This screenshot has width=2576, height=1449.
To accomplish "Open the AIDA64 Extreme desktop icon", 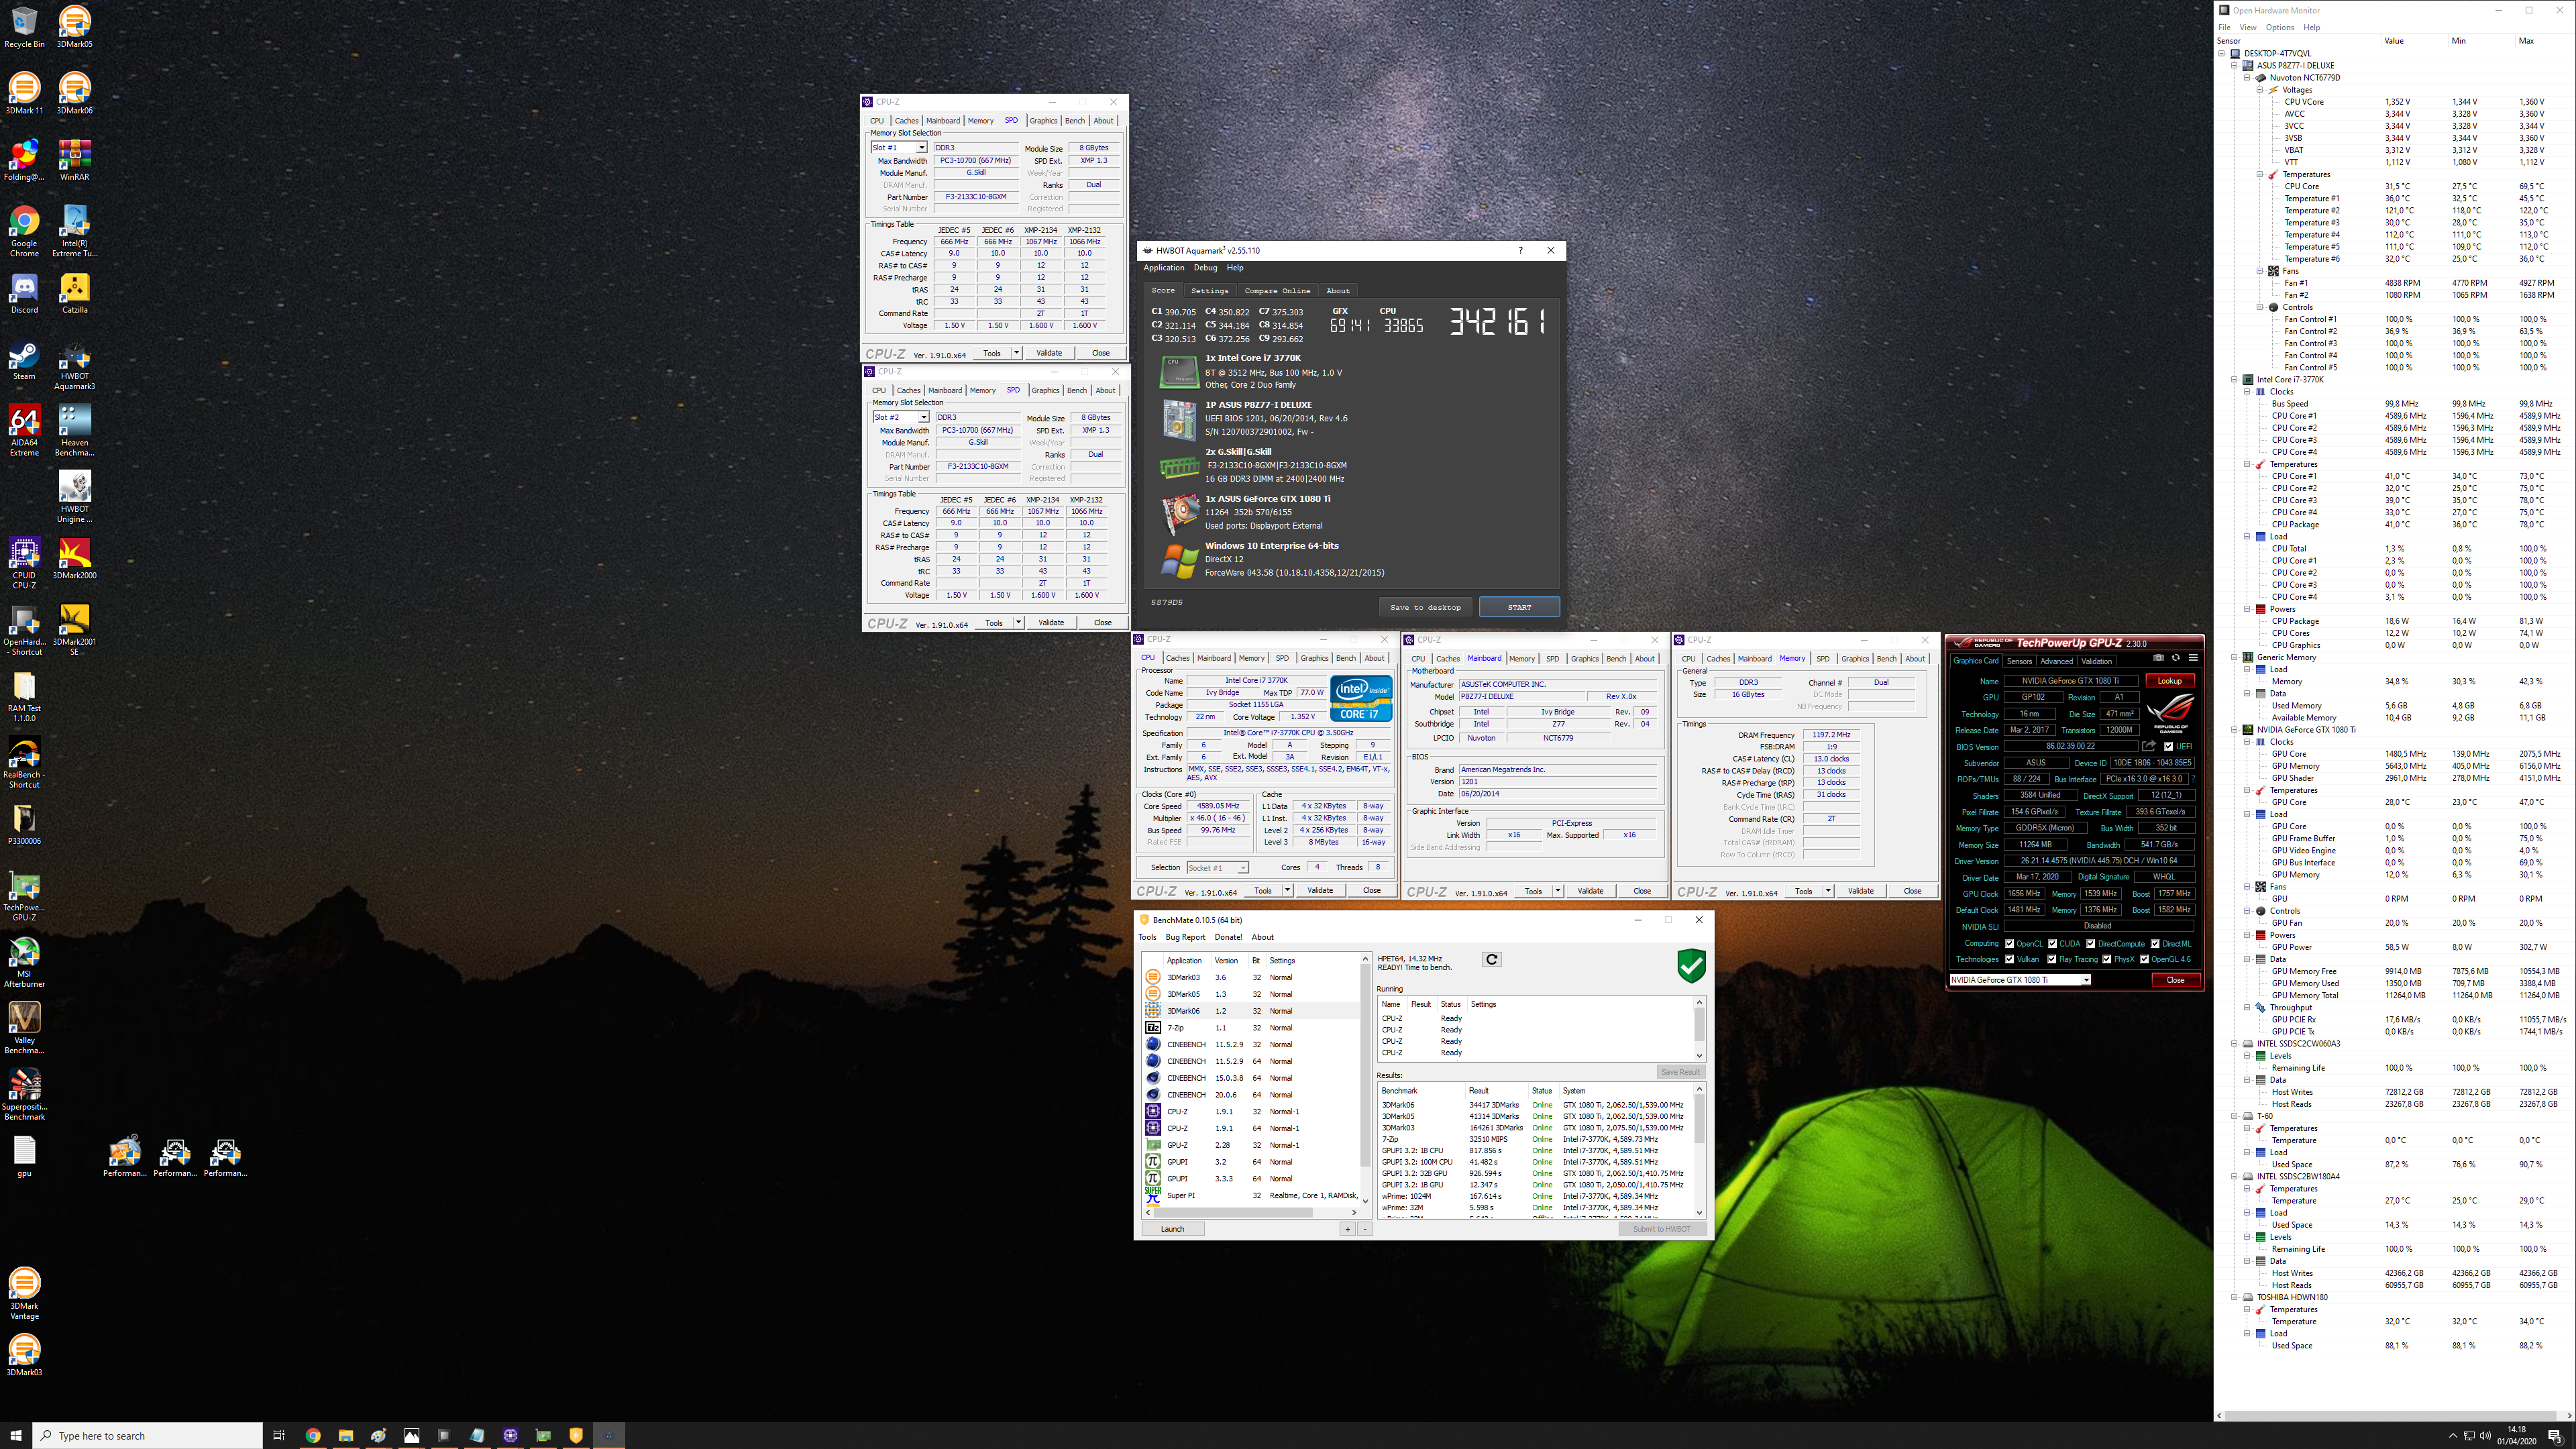I will click(x=24, y=430).
